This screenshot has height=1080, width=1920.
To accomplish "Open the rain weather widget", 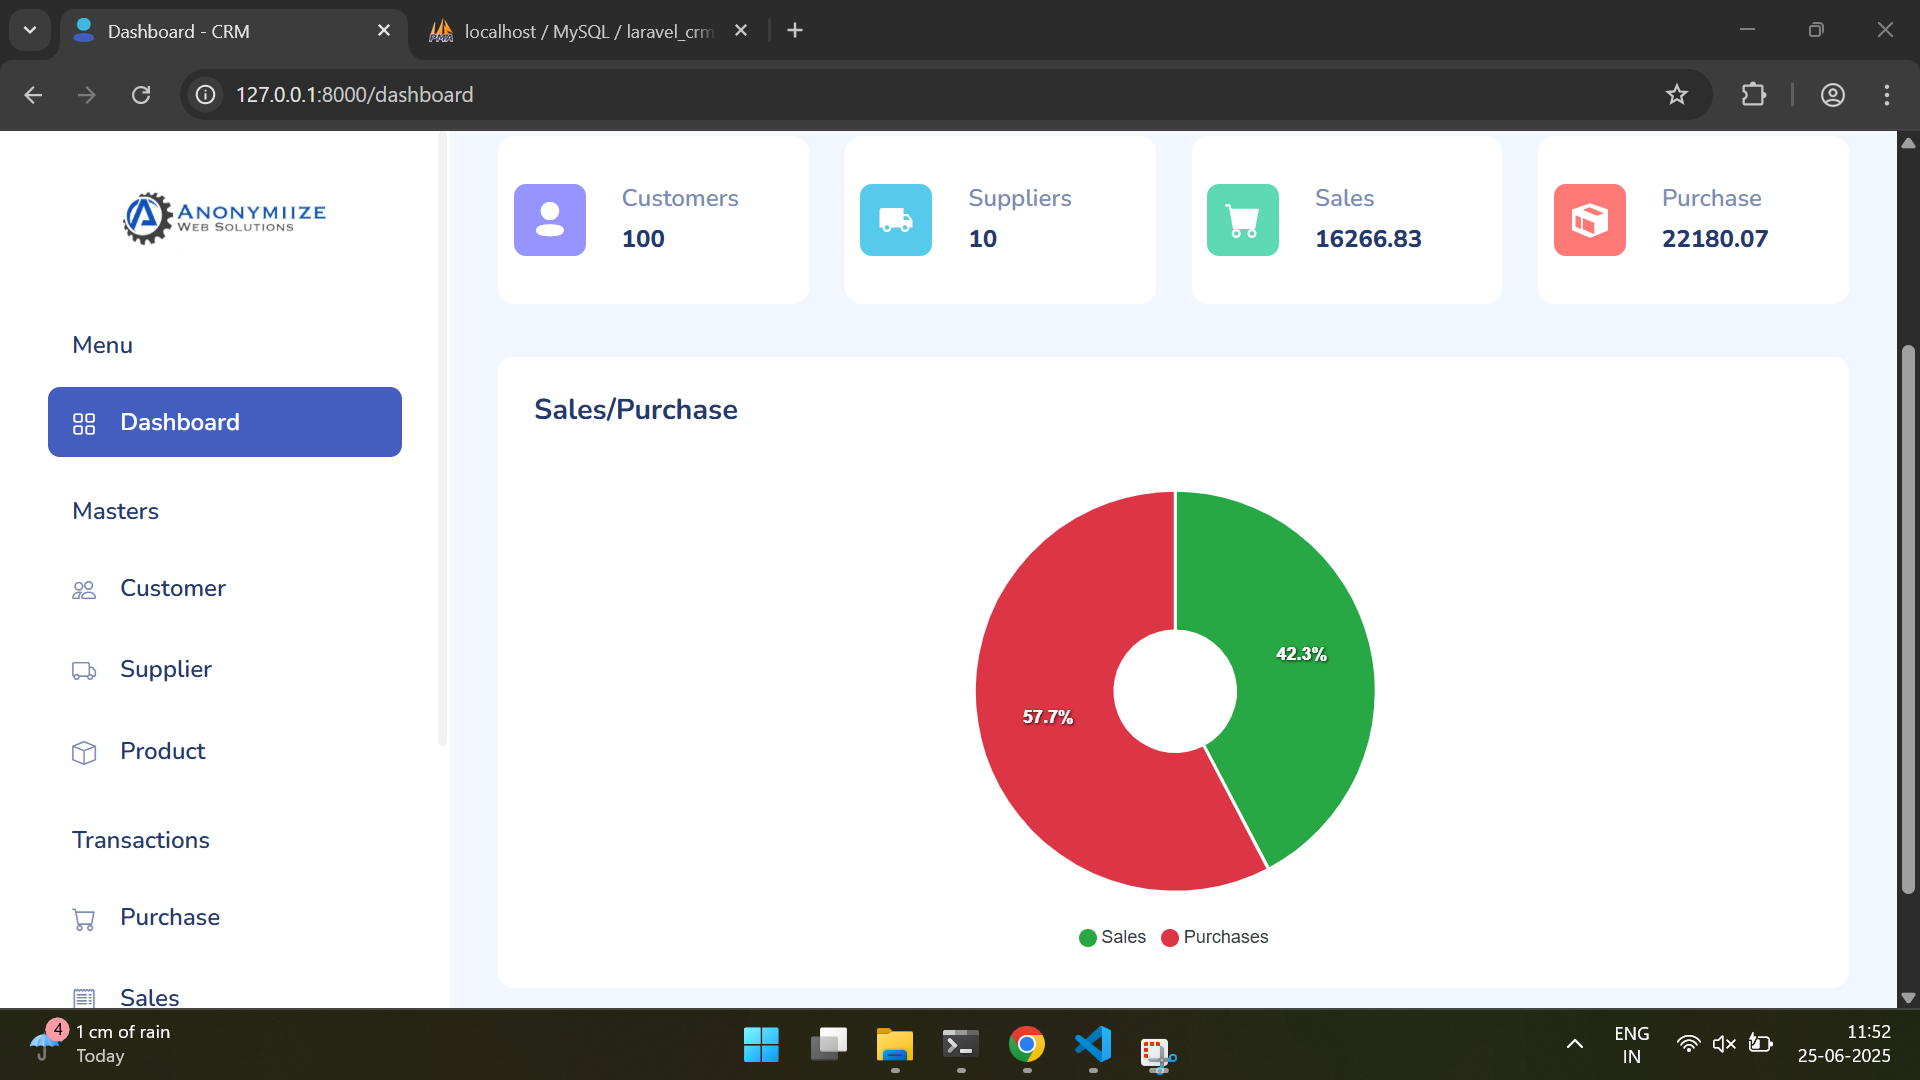I will (x=100, y=1044).
